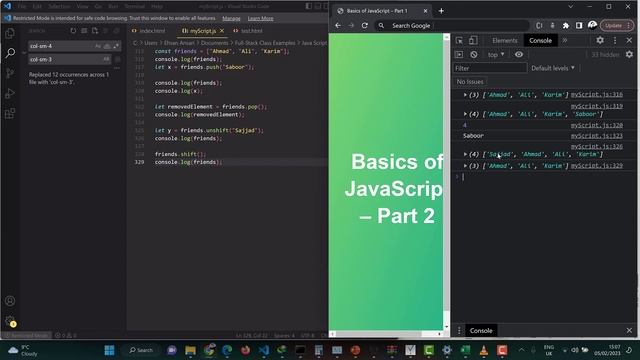Open Extensions view in VS Code

10,113
